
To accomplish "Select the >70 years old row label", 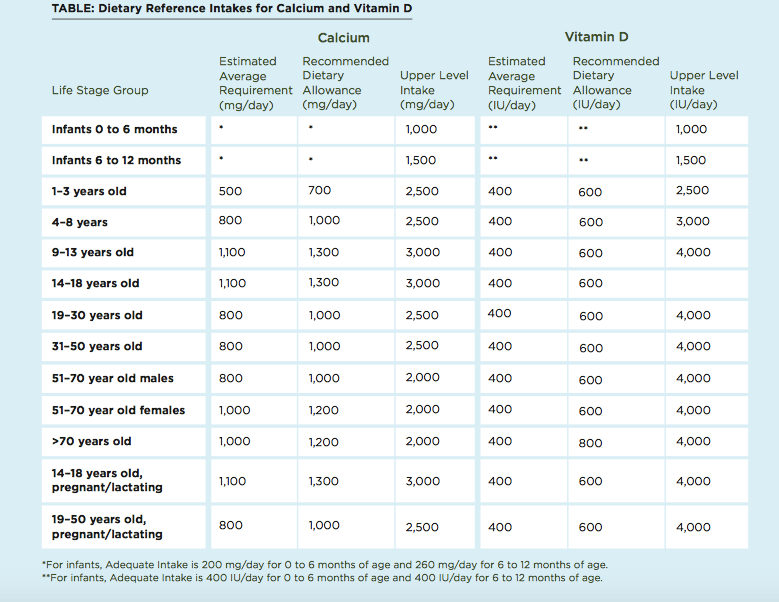I will click(x=91, y=441).
